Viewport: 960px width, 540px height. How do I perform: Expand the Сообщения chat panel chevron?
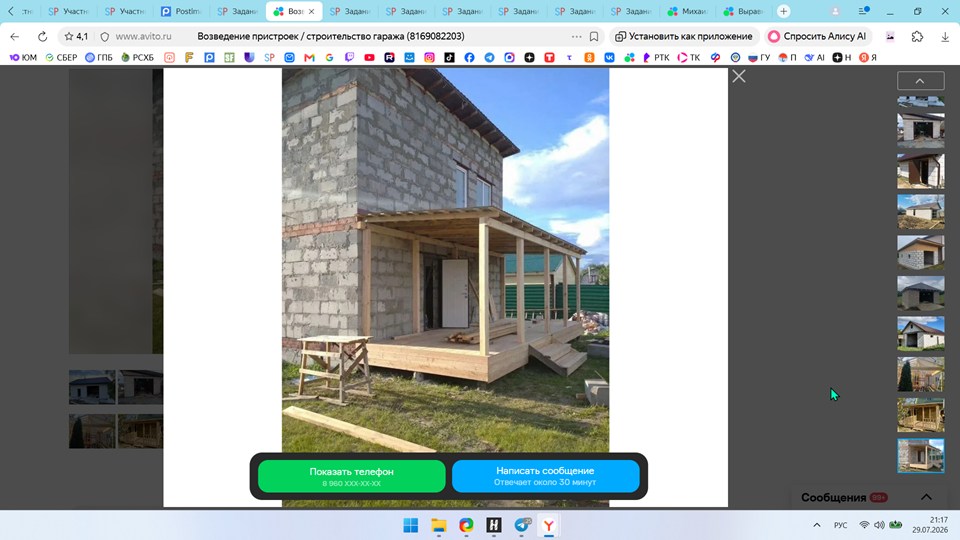(x=926, y=497)
